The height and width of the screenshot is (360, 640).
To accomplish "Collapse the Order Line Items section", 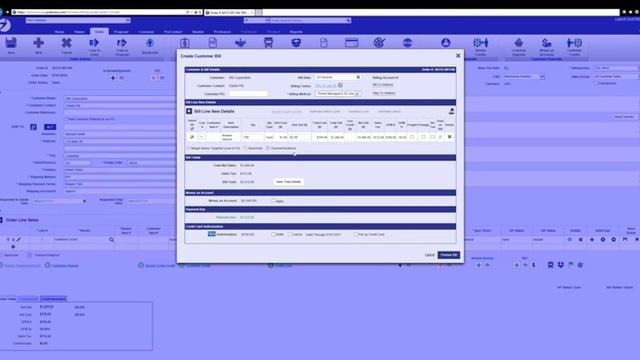I will coord(1,220).
